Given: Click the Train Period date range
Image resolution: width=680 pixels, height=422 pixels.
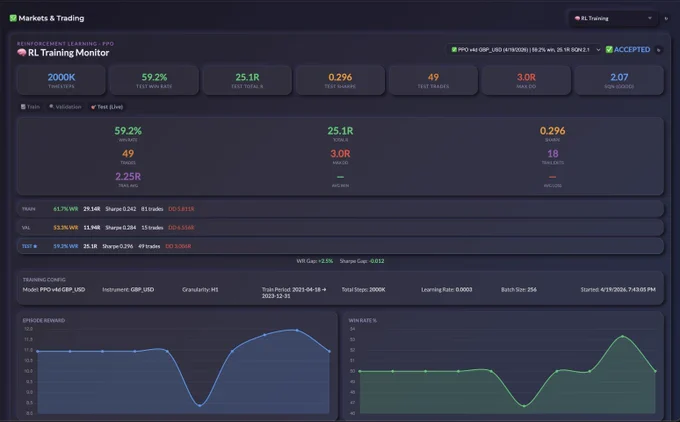Looking at the screenshot, I should tap(294, 293).
